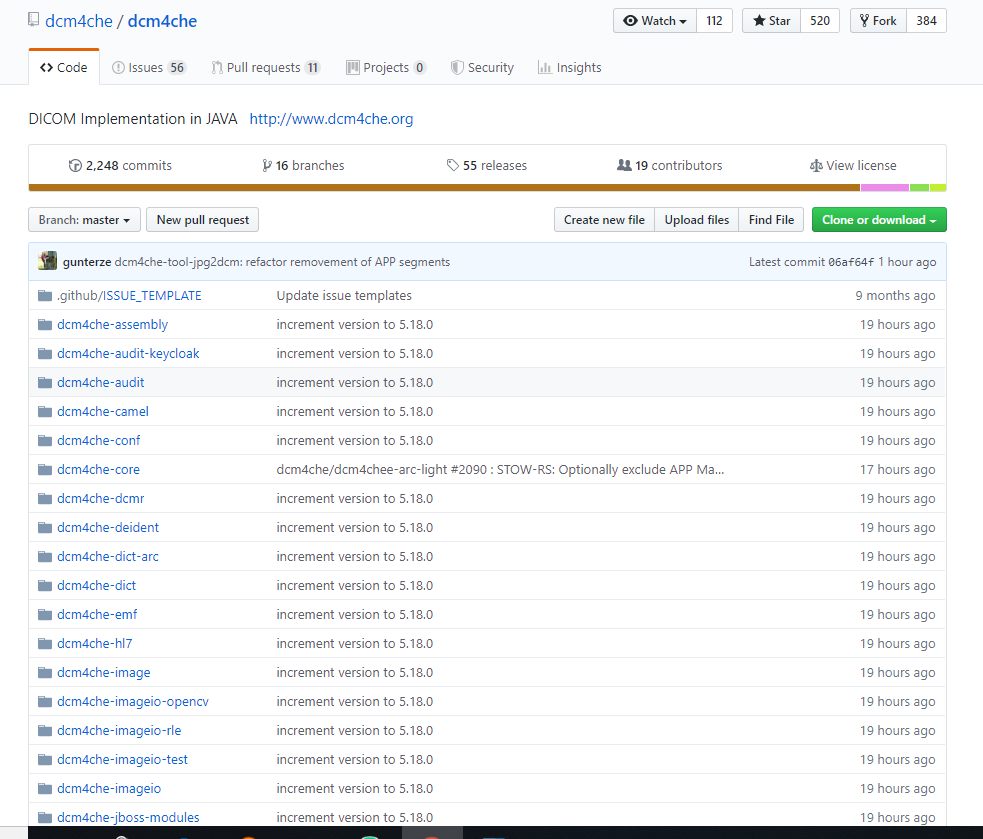Click the folder icon for dcm4che-imageio-opencv
Image resolution: width=983 pixels, height=839 pixels.
[x=45, y=702]
